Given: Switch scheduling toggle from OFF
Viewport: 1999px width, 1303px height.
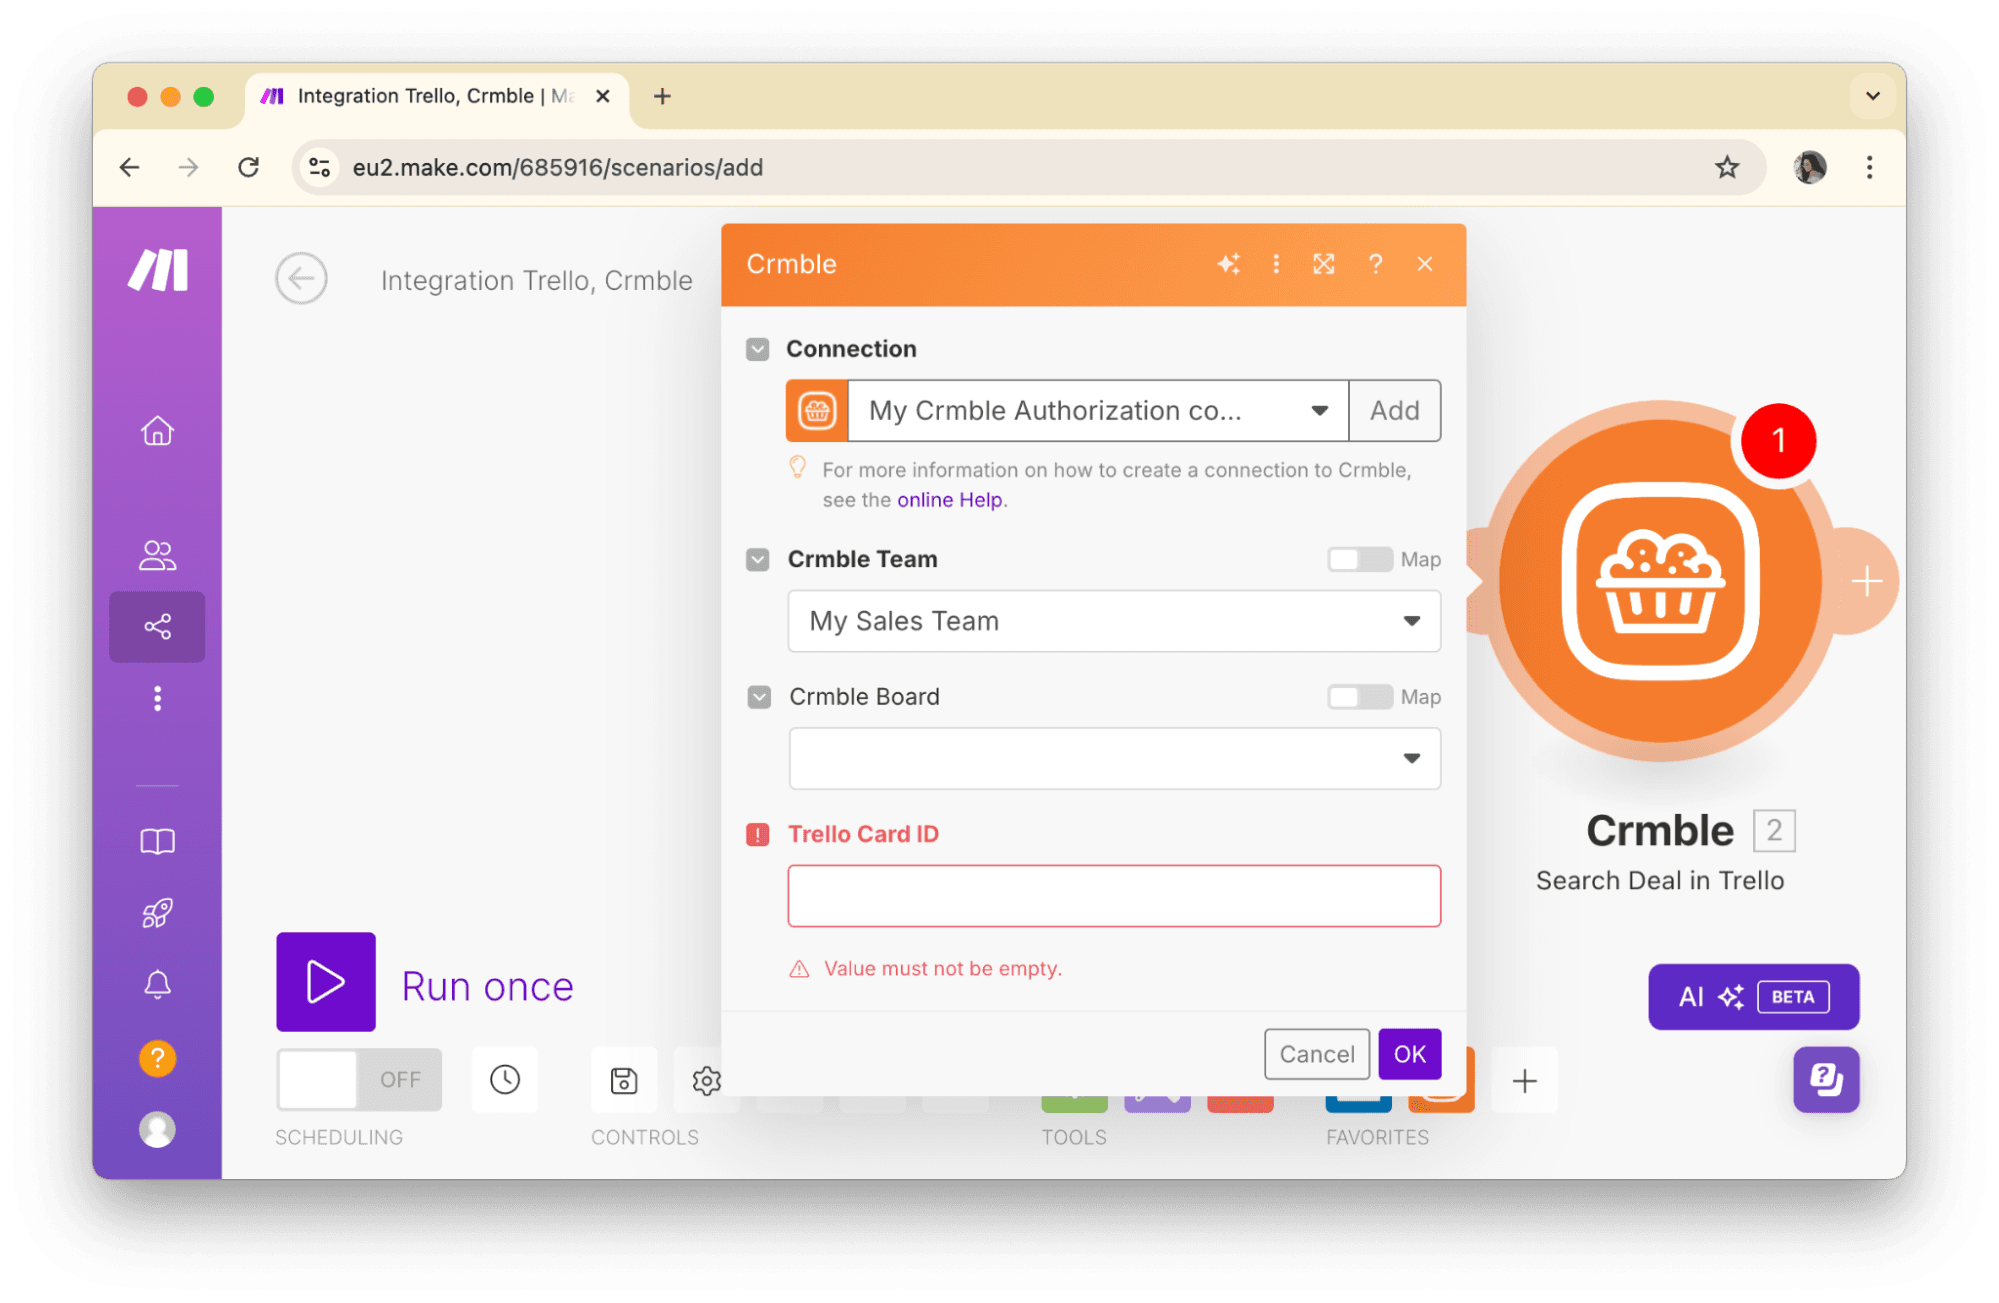Looking at the screenshot, I should (358, 1079).
